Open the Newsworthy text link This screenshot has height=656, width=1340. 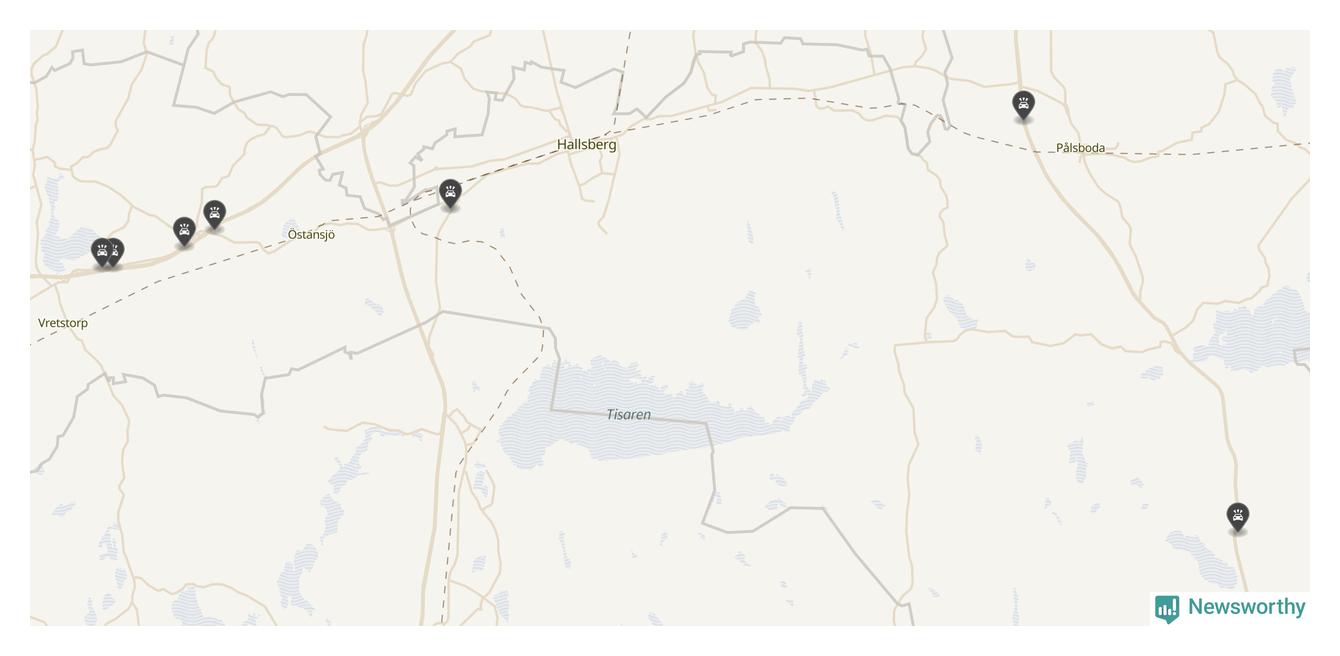[1246, 607]
